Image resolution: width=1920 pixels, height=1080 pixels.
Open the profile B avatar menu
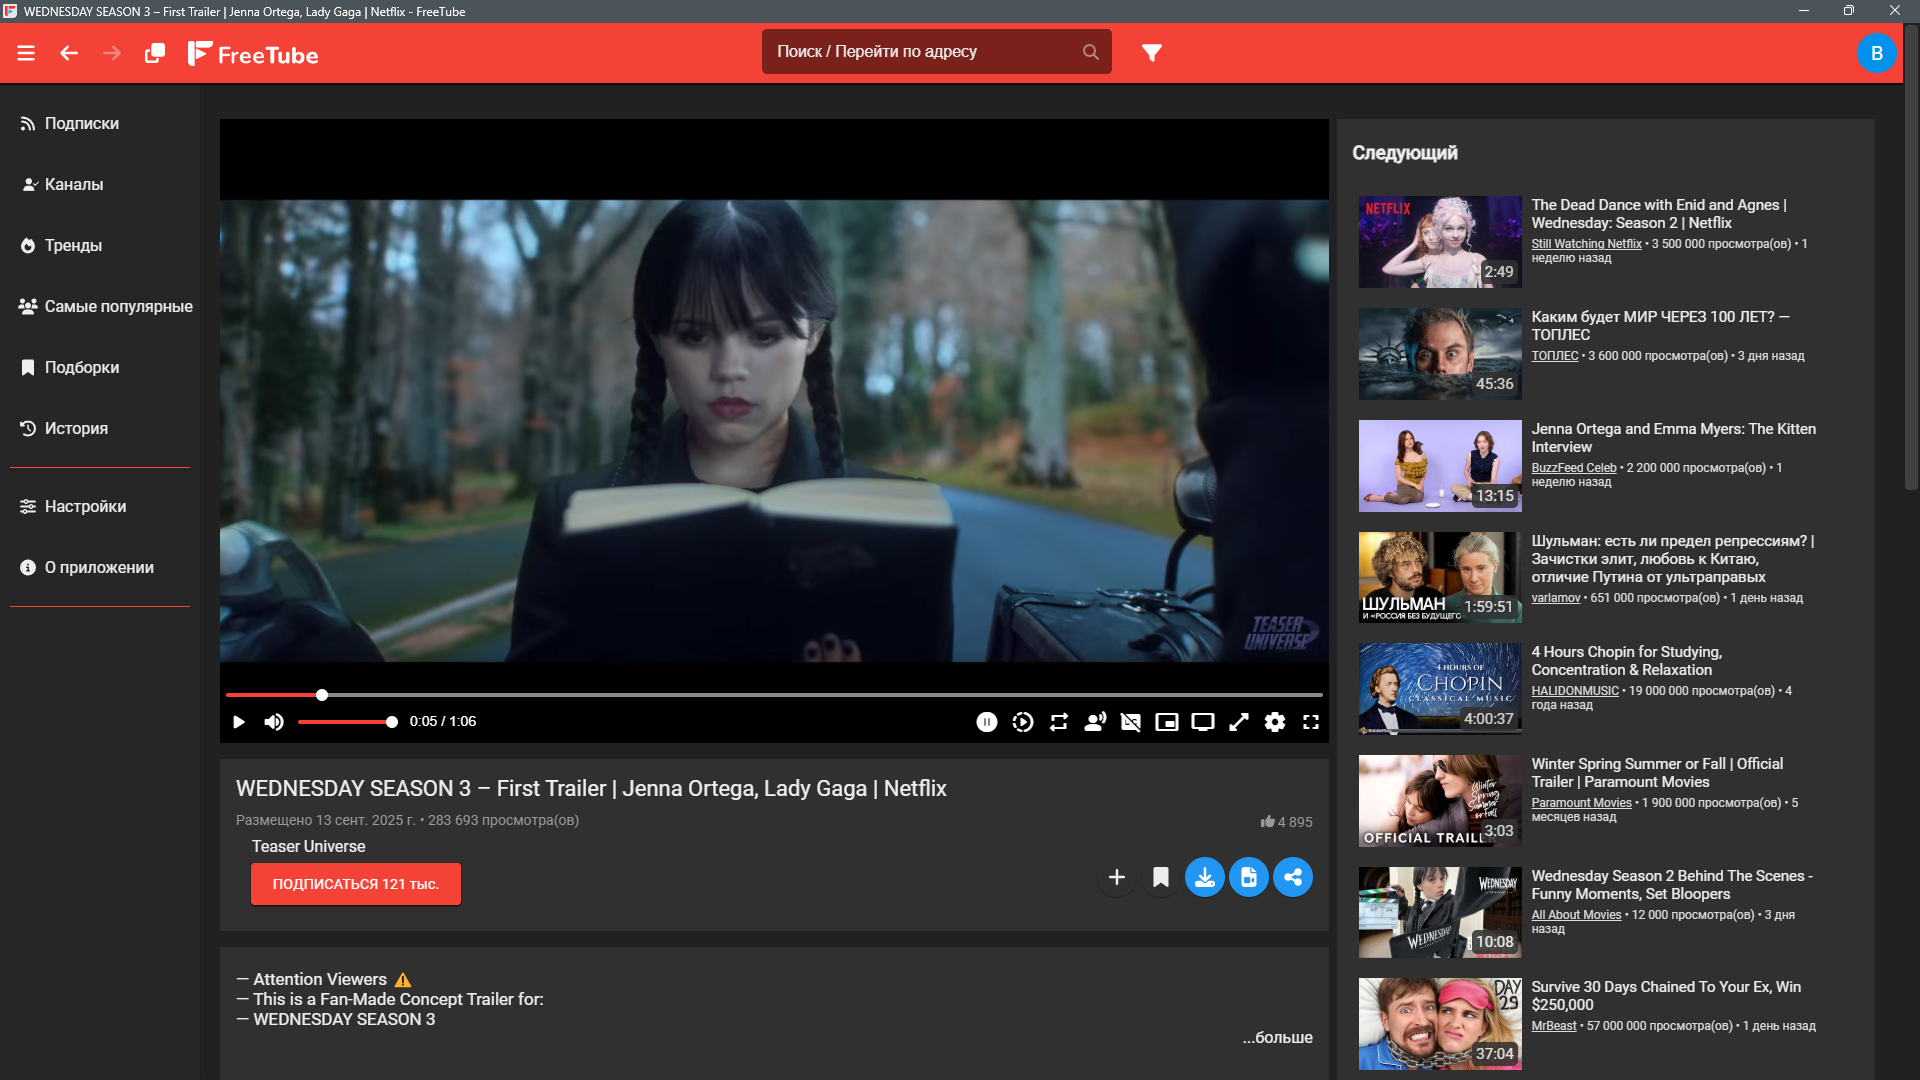click(x=1876, y=53)
